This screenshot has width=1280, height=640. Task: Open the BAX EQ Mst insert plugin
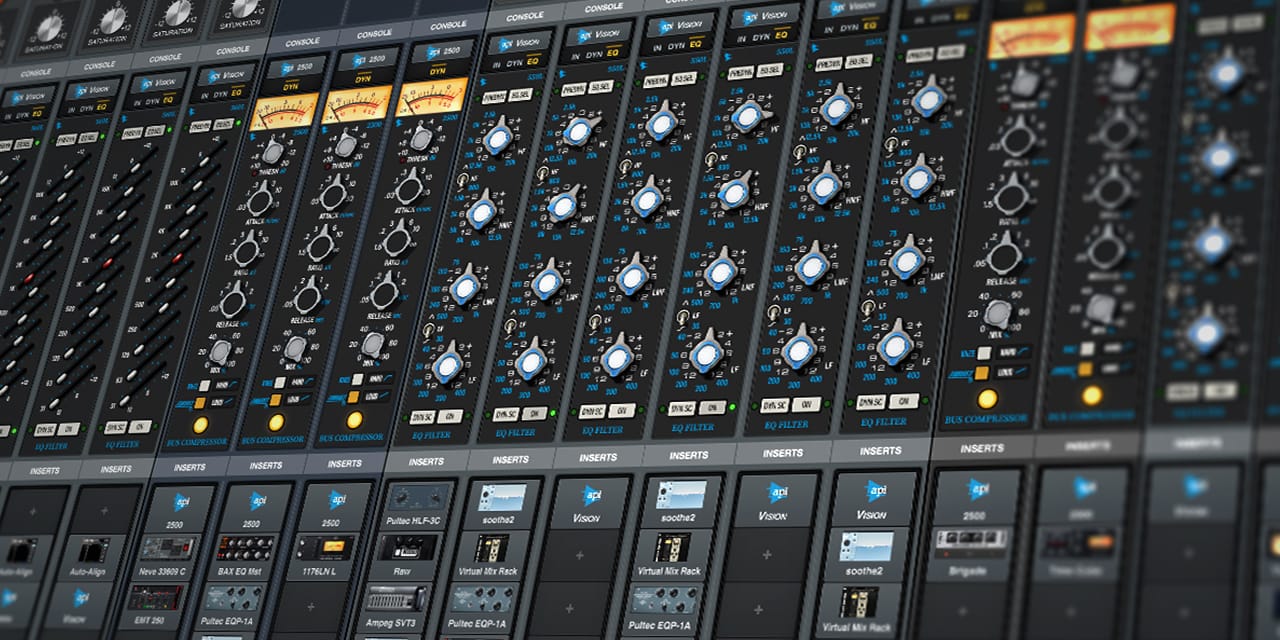coord(247,547)
